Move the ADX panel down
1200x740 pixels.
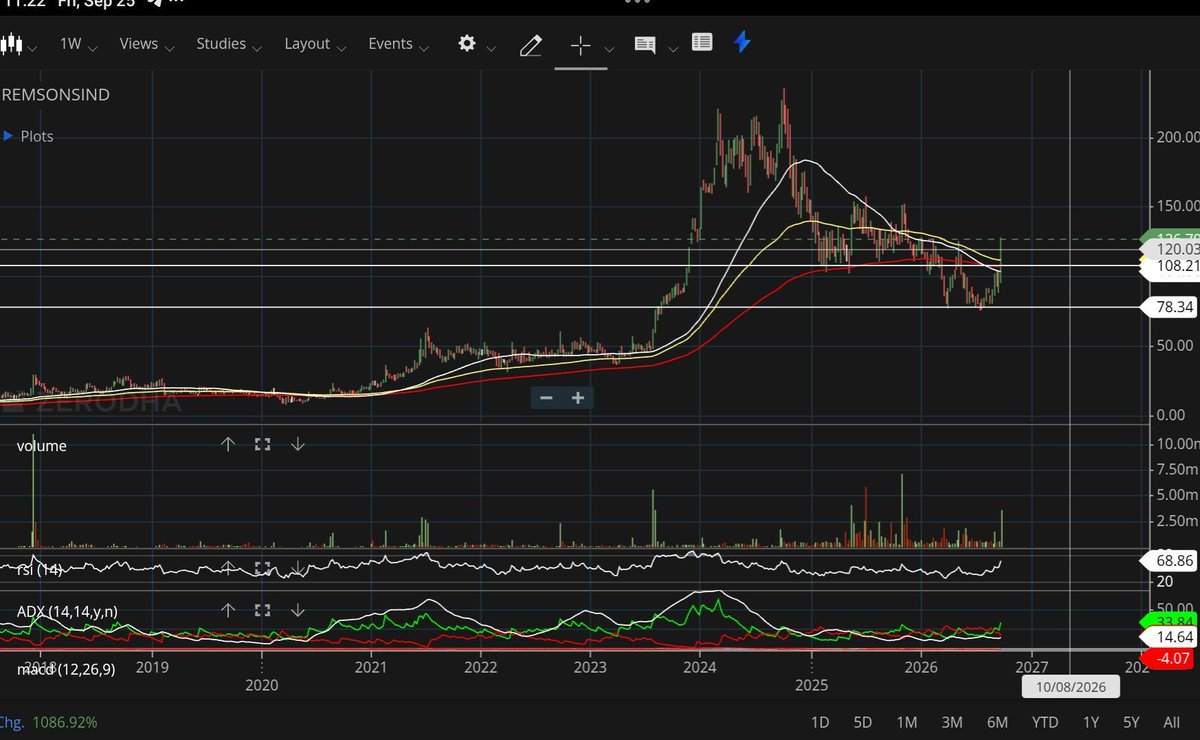[297, 610]
